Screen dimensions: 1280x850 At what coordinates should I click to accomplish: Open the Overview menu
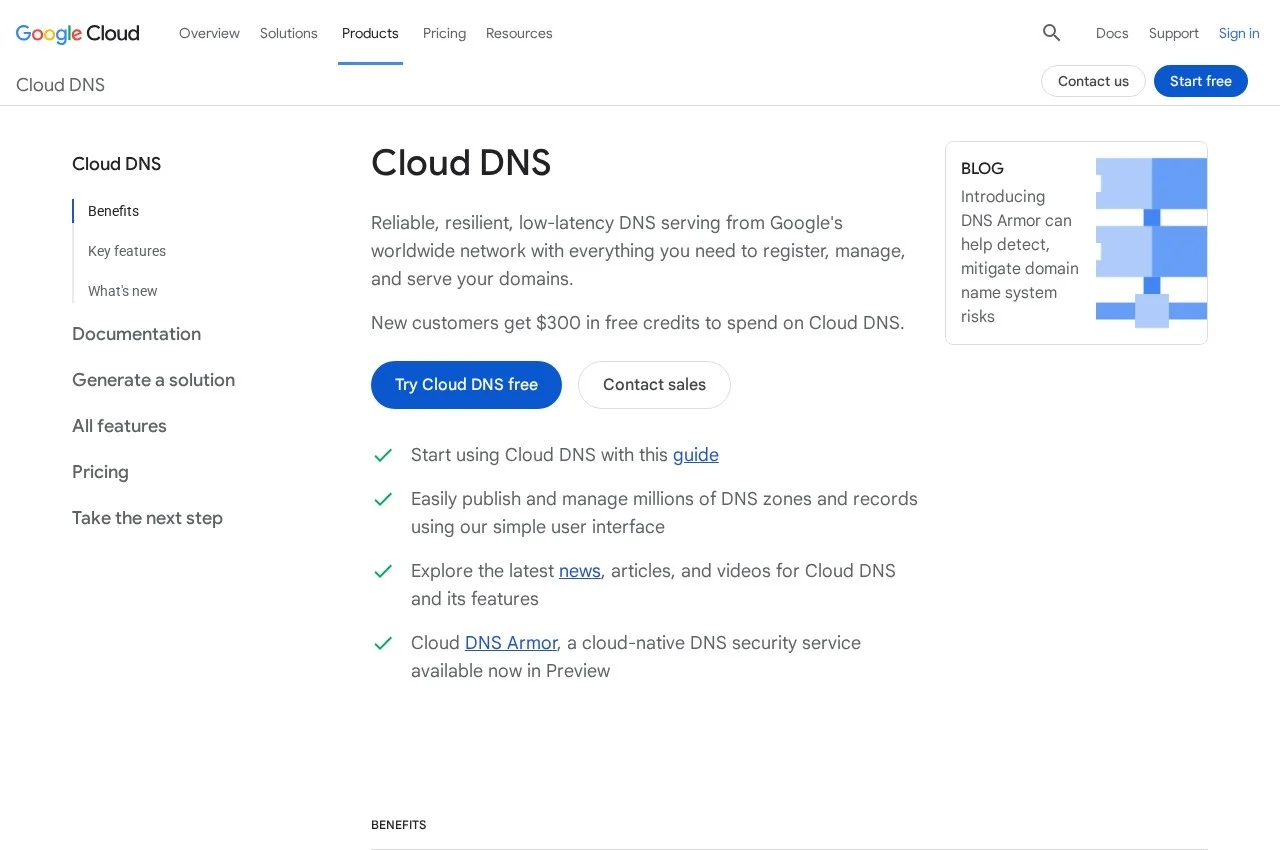pos(209,33)
